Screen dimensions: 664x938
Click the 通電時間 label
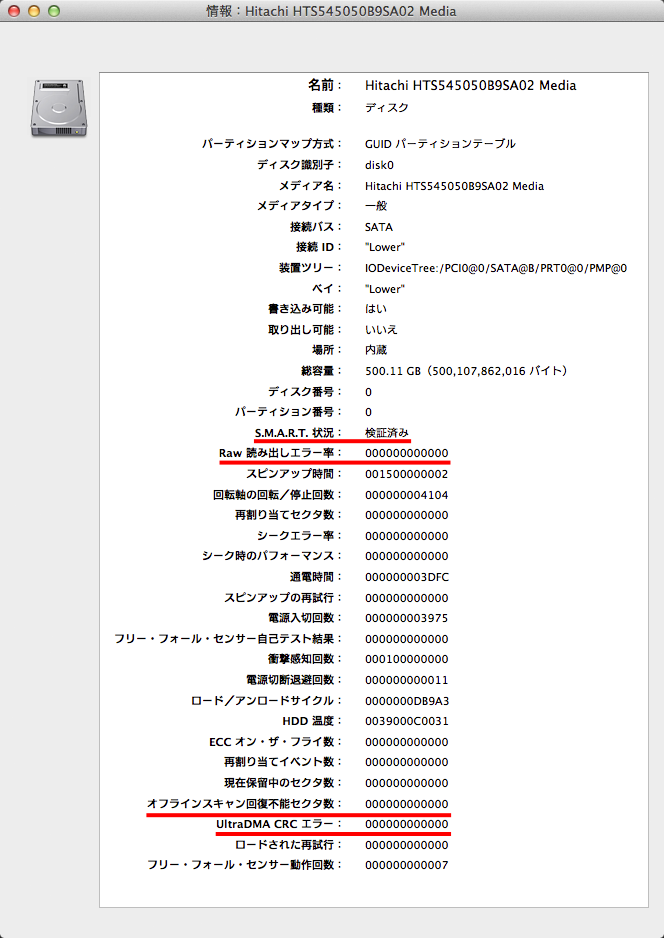(x=316, y=577)
